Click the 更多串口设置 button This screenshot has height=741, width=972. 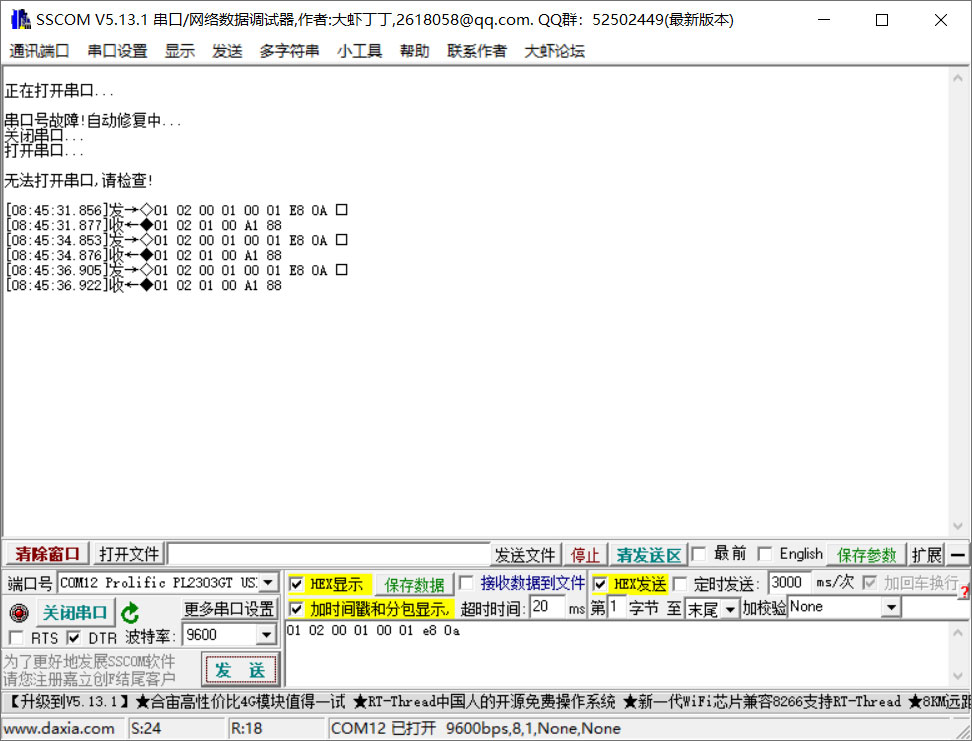[x=229, y=609]
